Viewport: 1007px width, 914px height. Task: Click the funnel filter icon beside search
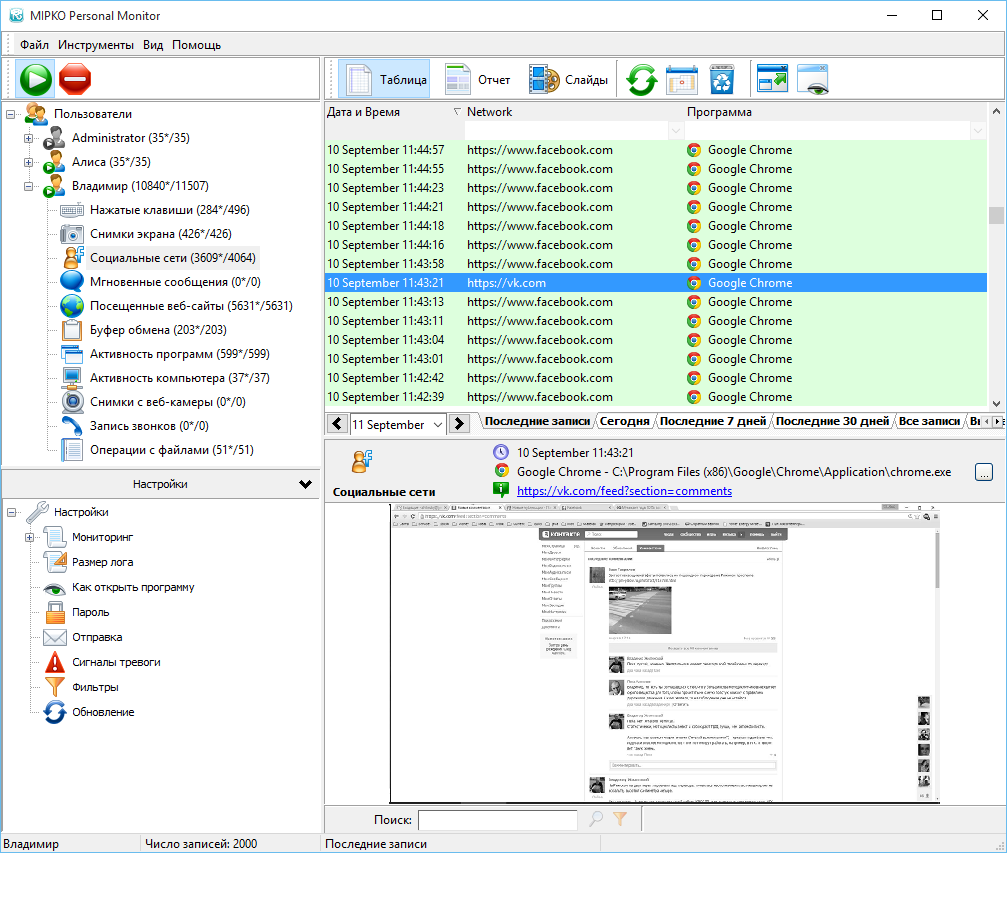tap(620, 819)
